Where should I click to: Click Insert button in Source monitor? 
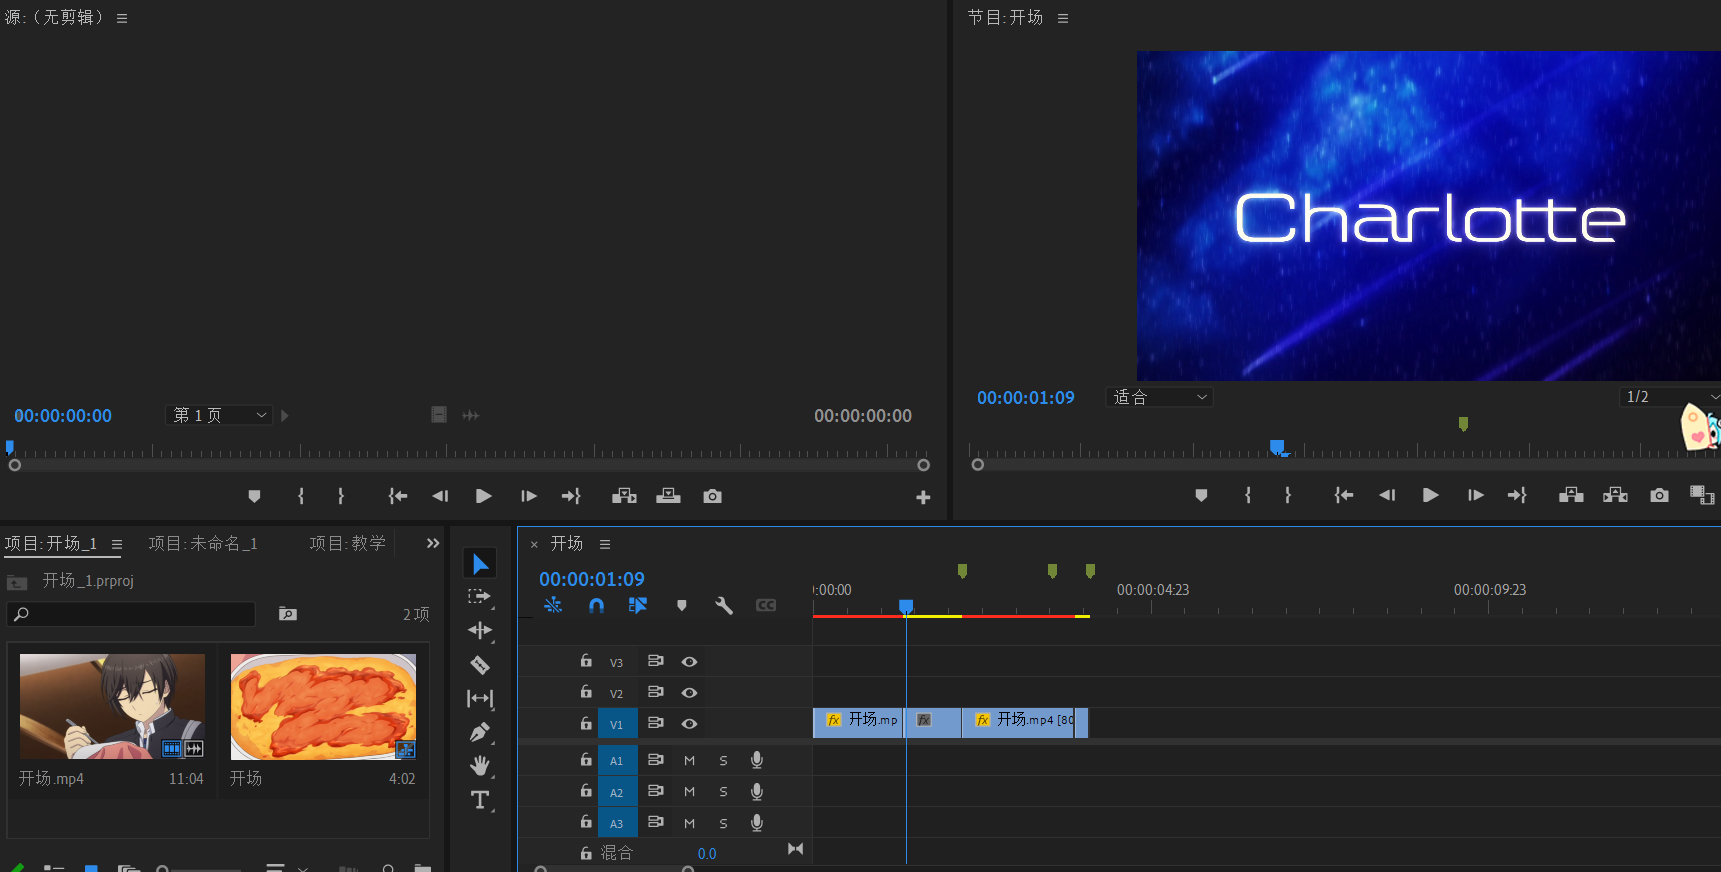click(x=624, y=496)
